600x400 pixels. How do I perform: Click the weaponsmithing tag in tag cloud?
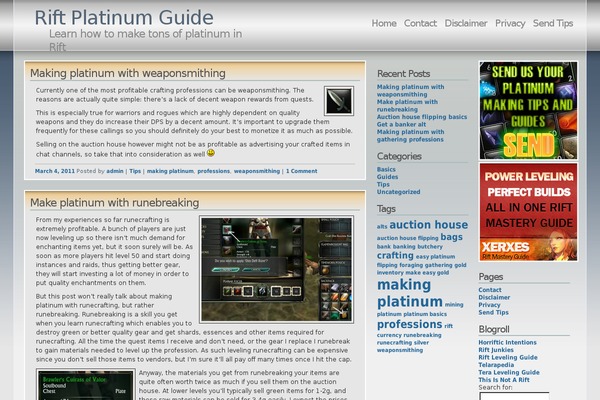[x=400, y=350]
